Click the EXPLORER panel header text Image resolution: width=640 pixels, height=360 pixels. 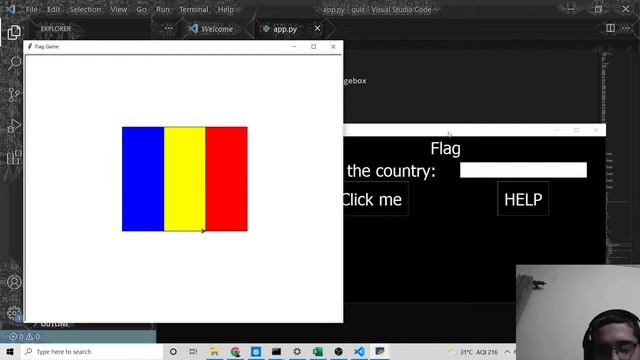click(x=56, y=29)
